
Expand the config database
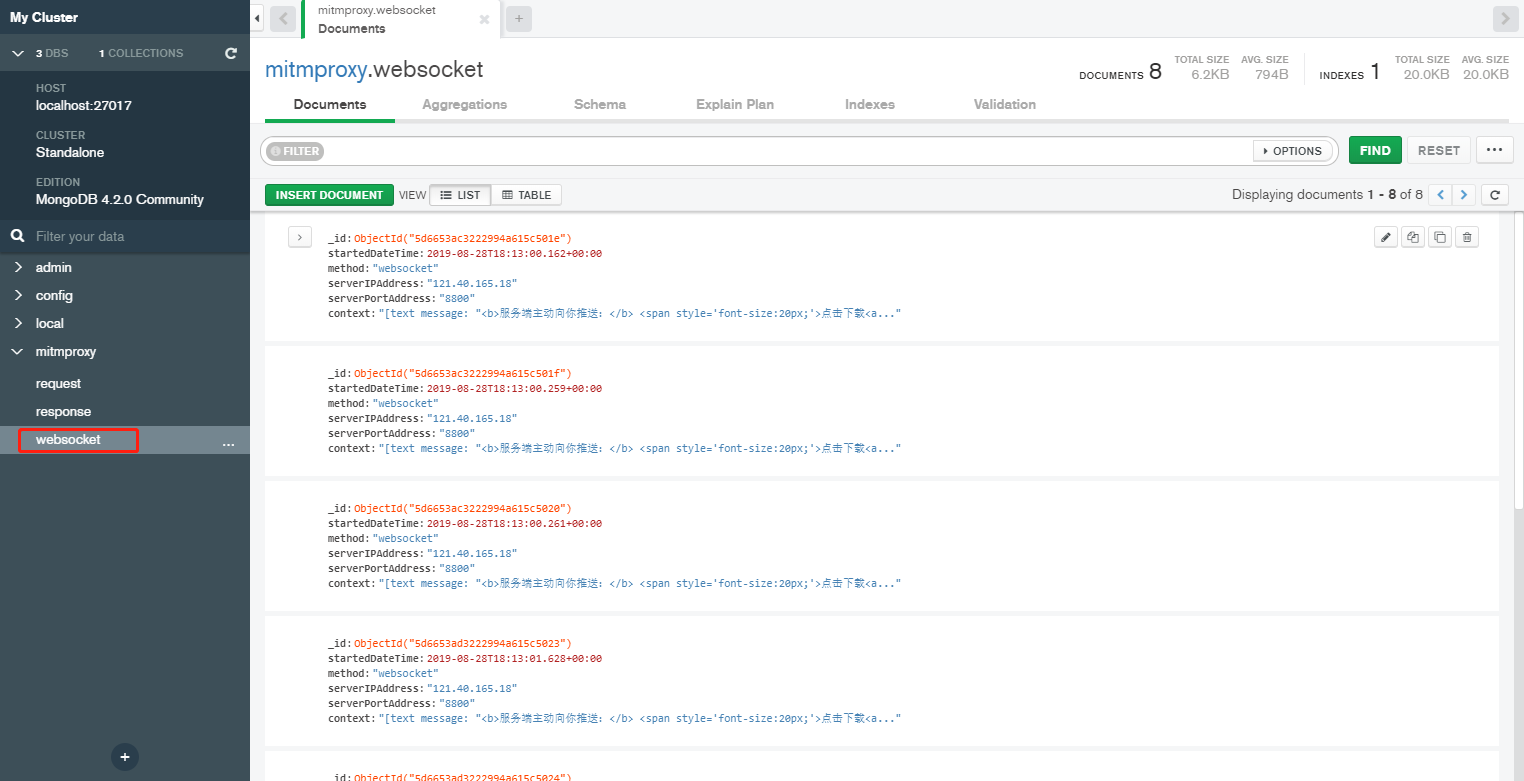[17, 296]
